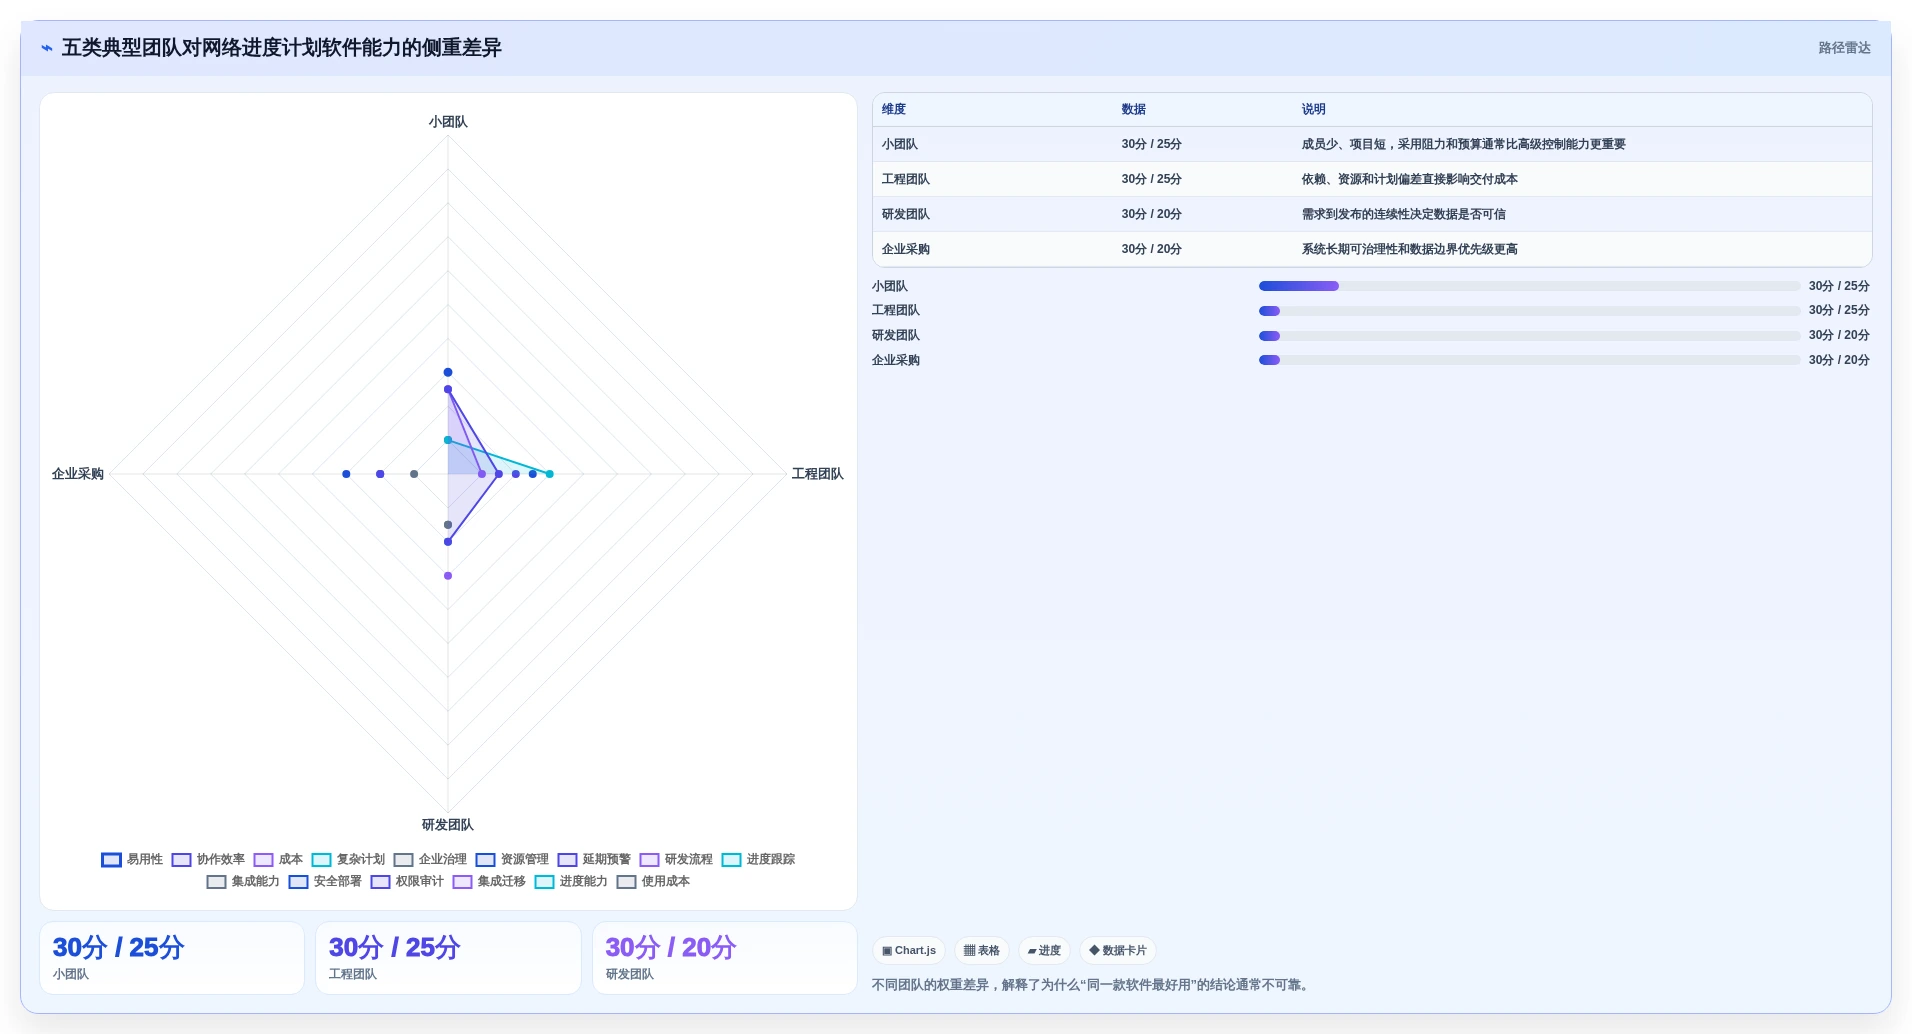Click the 进度 chip
This screenshot has height=1034, width=1912.
point(1044,950)
